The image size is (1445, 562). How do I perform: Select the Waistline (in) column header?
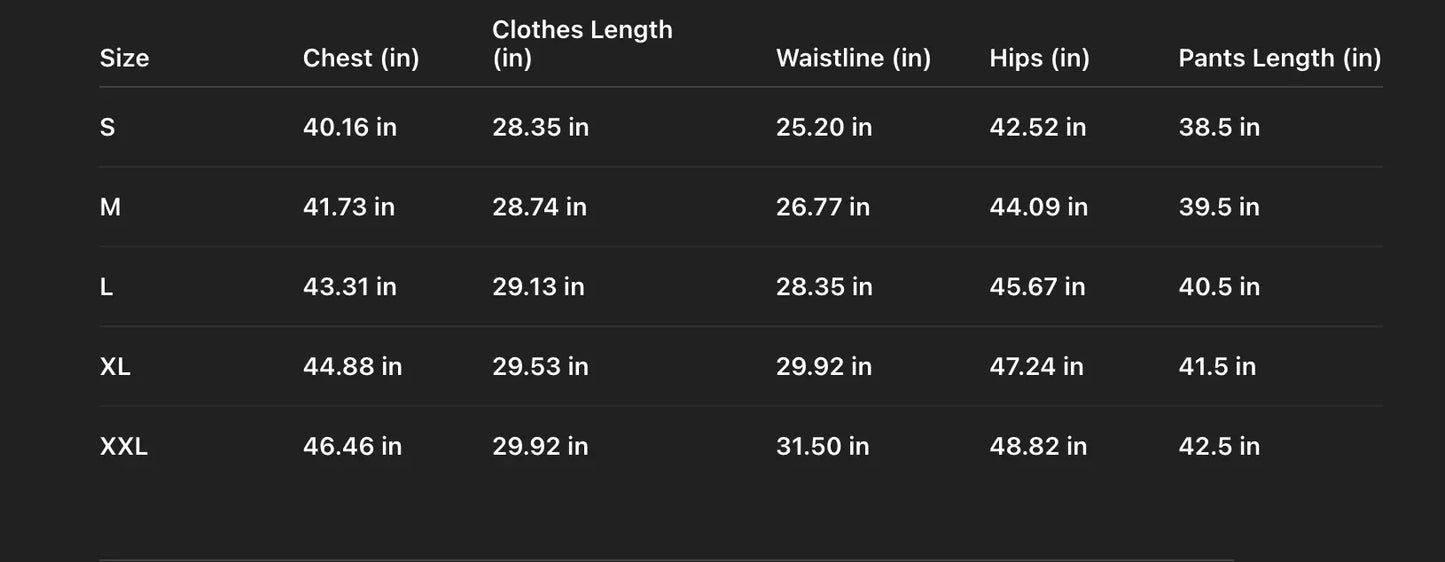(853, 58)
